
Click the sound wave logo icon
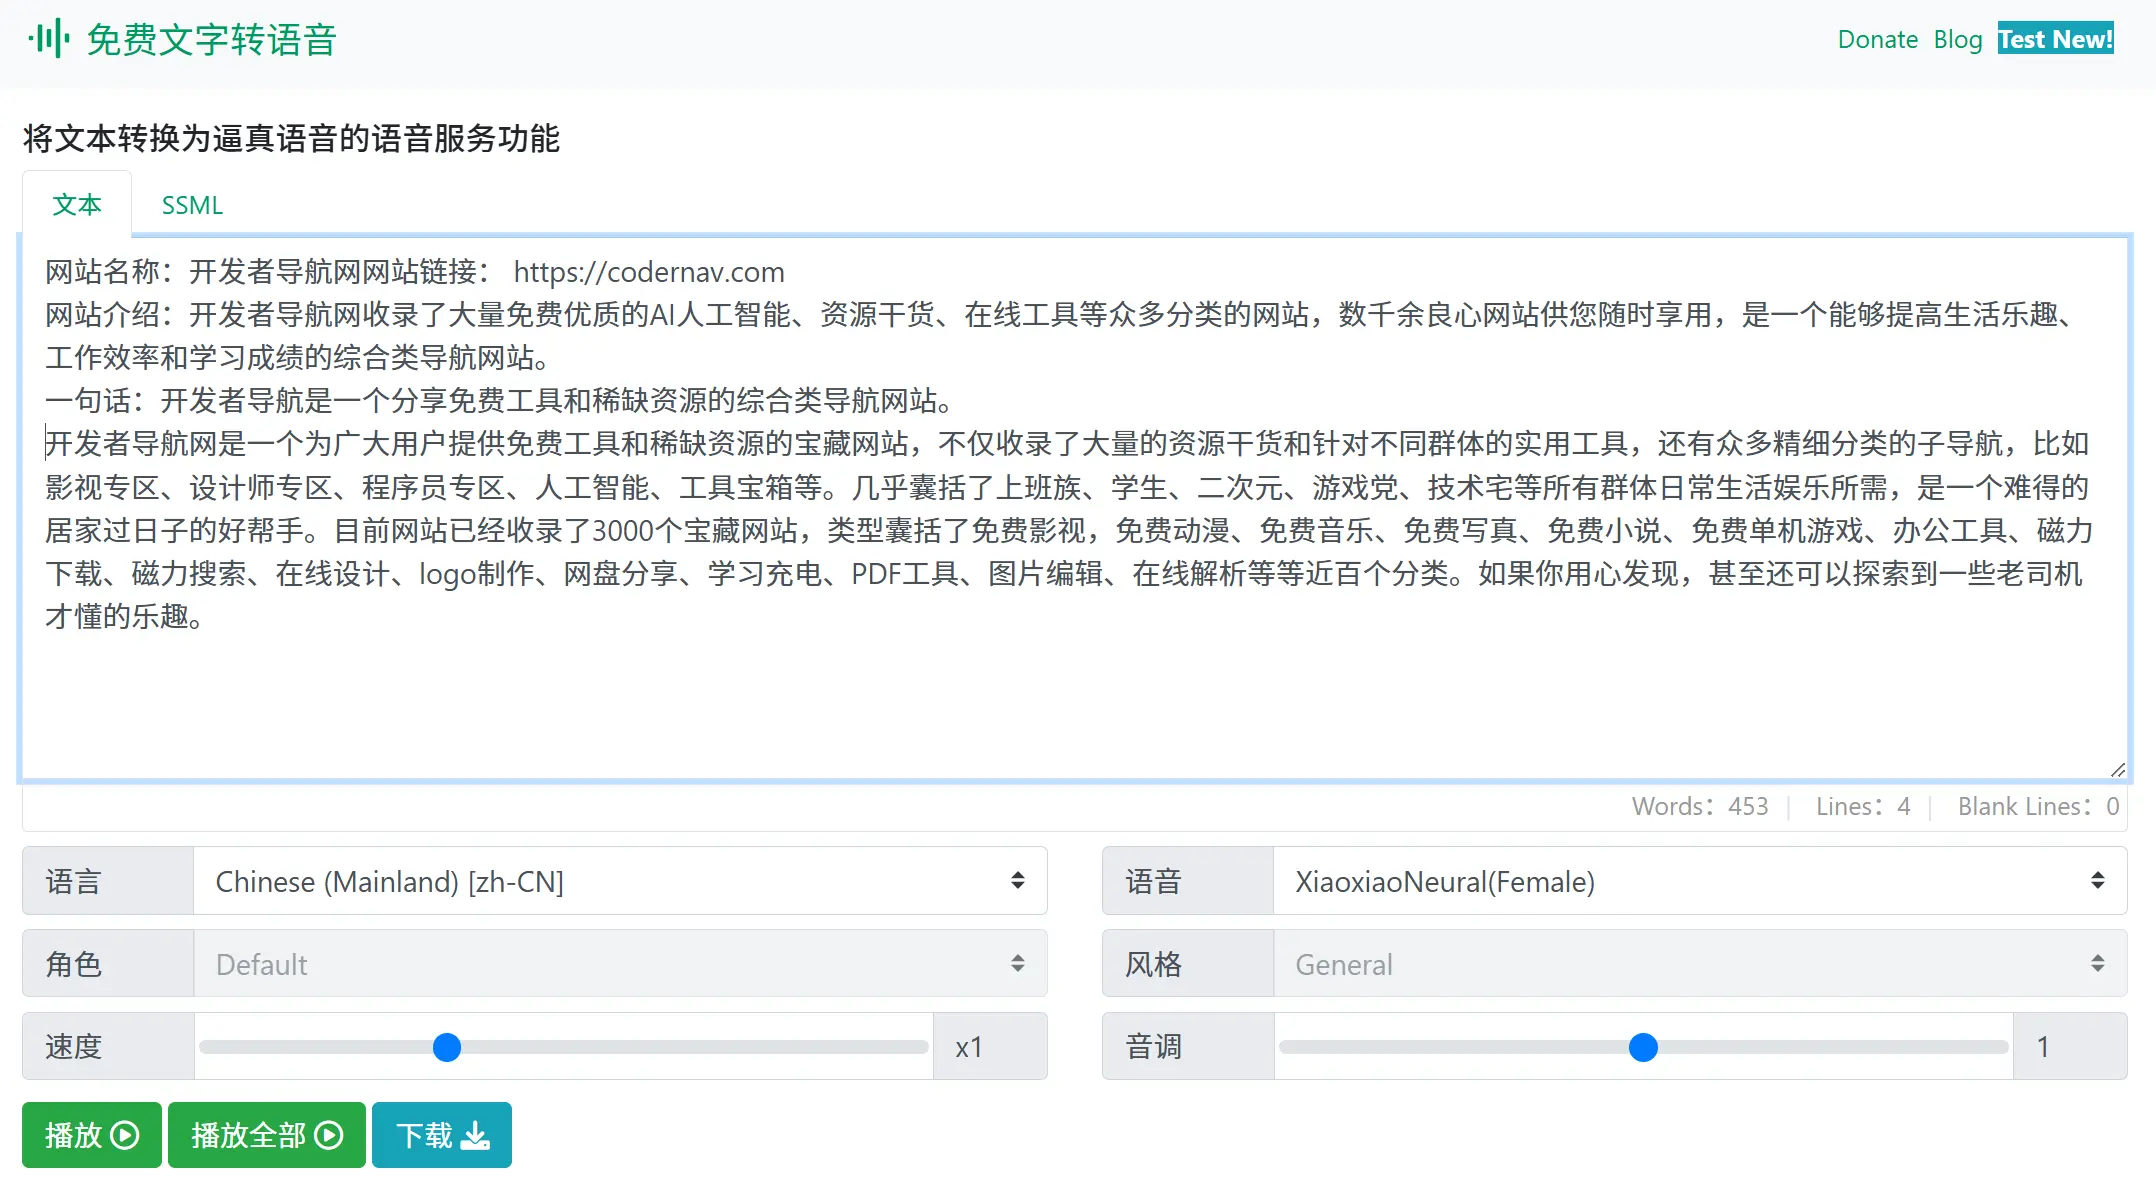(48, 39)
